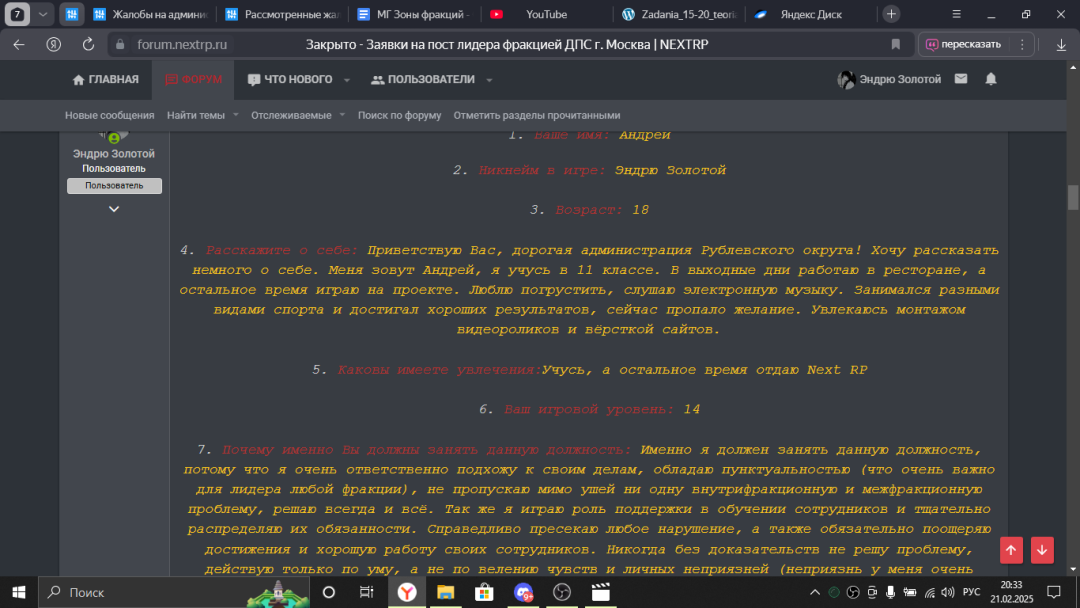The height and width of the screenshot is (608, 1080).
Task: Open Yandex Browser from the taskbar
Action: [x=407, y=592]
